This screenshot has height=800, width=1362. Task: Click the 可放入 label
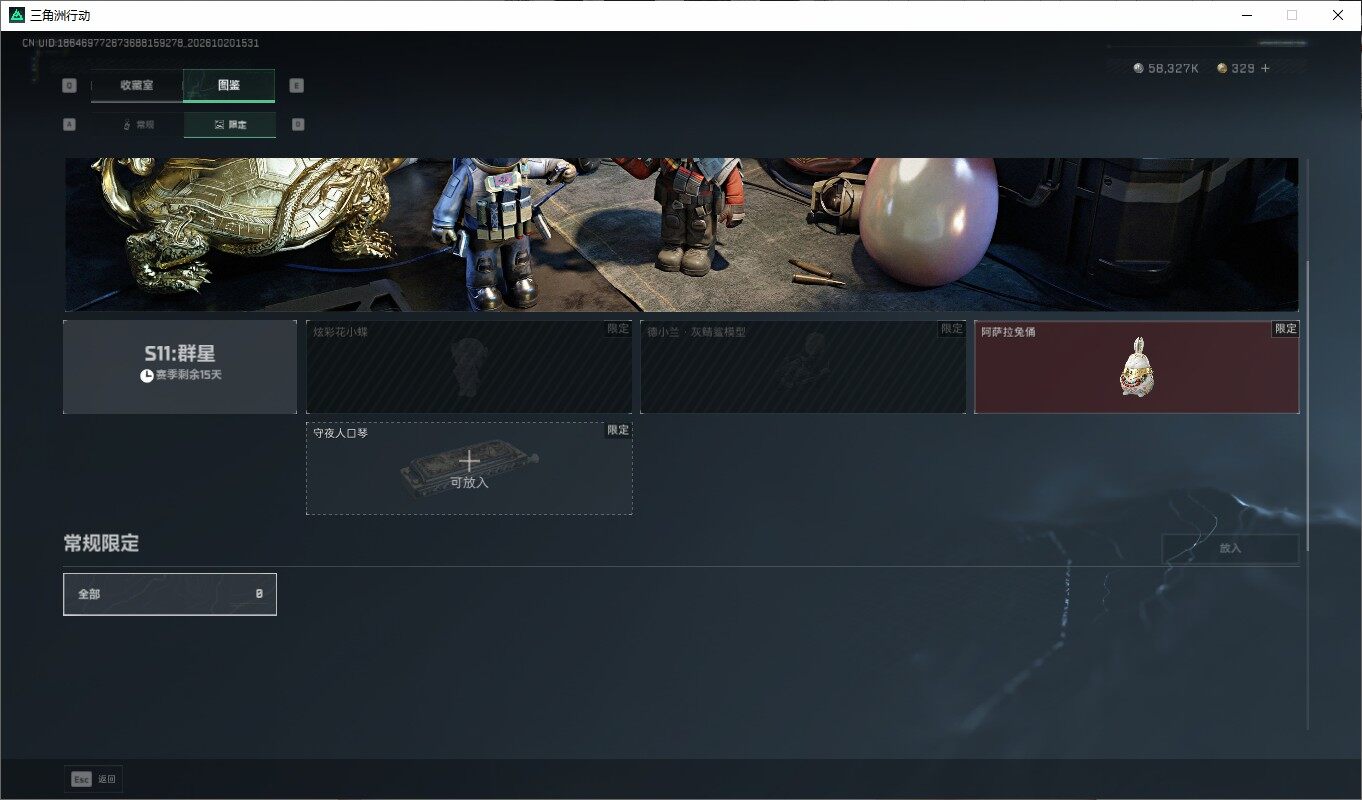coord(469,483)
